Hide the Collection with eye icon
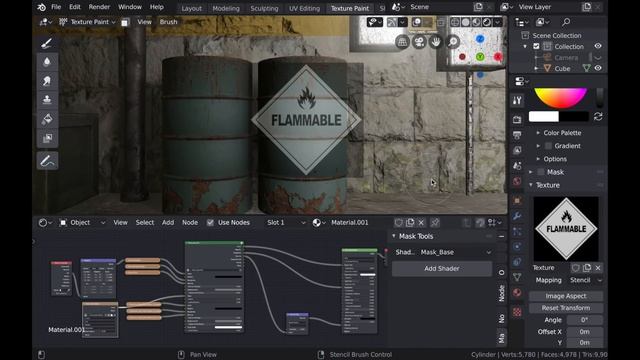This screenshot has width=640, height=360. 598,46
